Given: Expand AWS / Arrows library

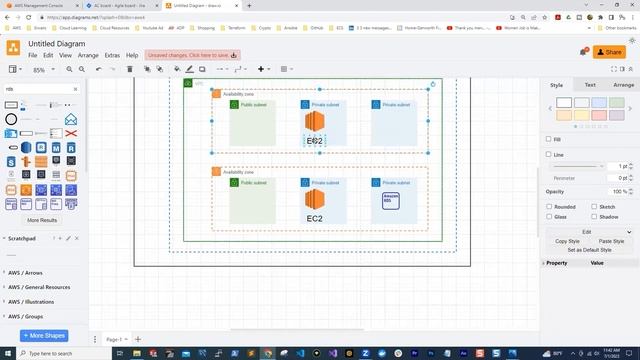Looking at the screenshot, I should click(25, 273).
